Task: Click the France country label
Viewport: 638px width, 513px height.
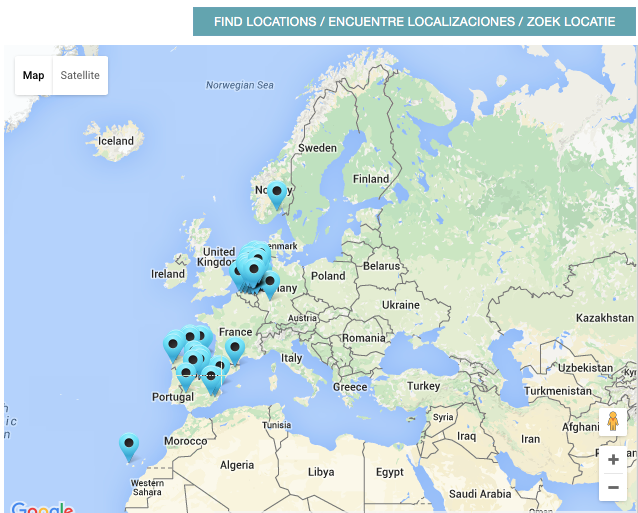Action: (236, 332)
